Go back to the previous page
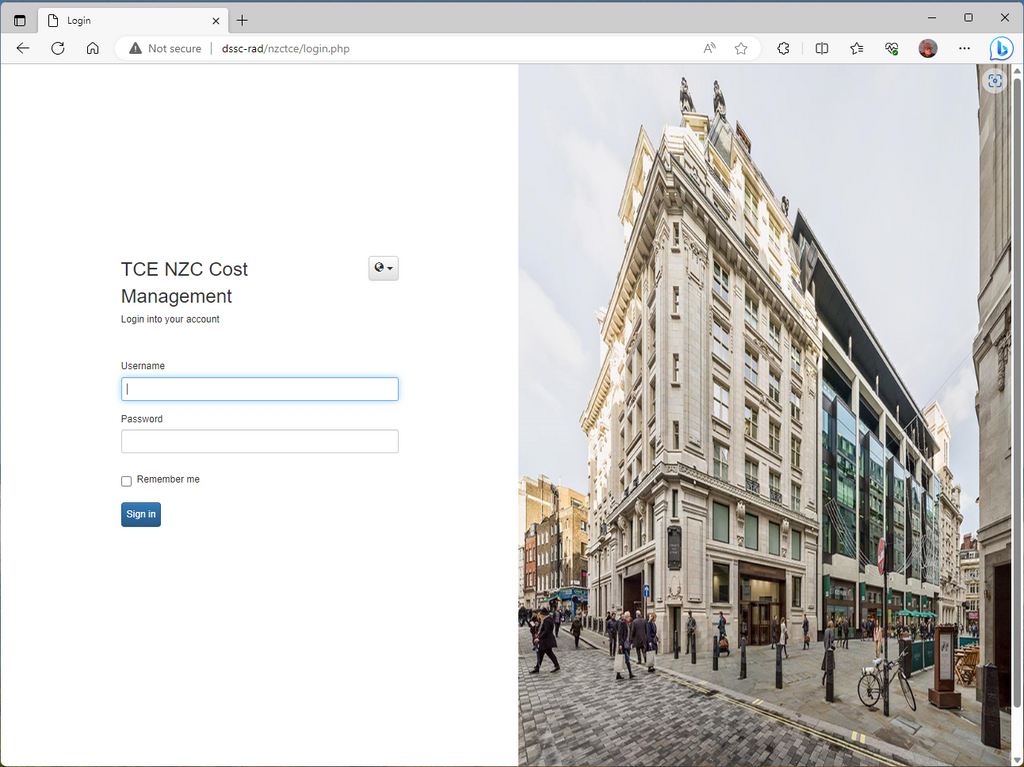This screenshot has width=1024, height=767. 23,48
